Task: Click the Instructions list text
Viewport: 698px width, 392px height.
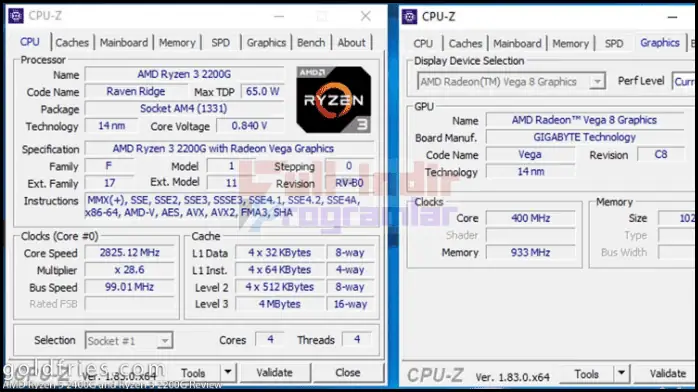Action: pyautogui.click(x=223, y=206)
